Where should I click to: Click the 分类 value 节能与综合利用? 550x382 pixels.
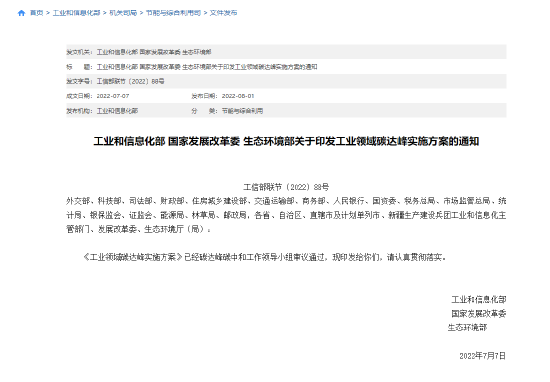(242, 111)
